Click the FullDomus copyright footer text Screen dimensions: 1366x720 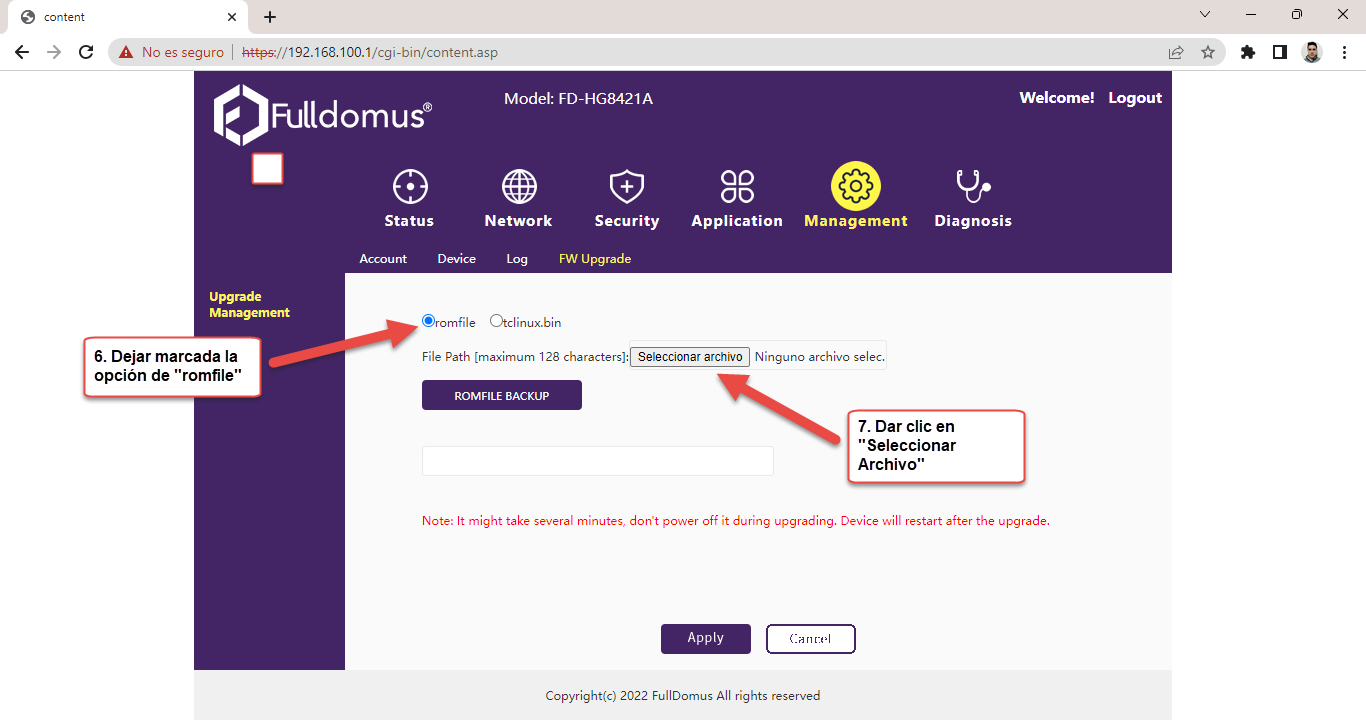point(683,696)
